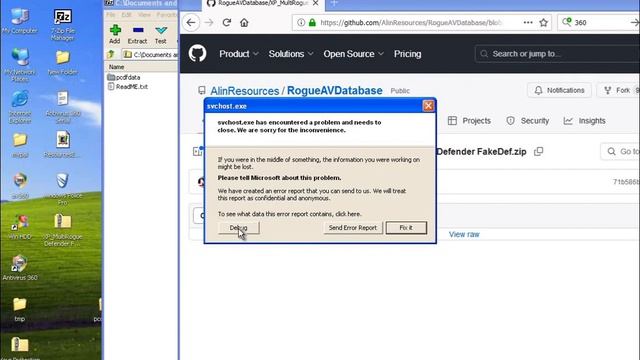Click the Go to file search field
640x360 pixels.
(x=620, y=151)
